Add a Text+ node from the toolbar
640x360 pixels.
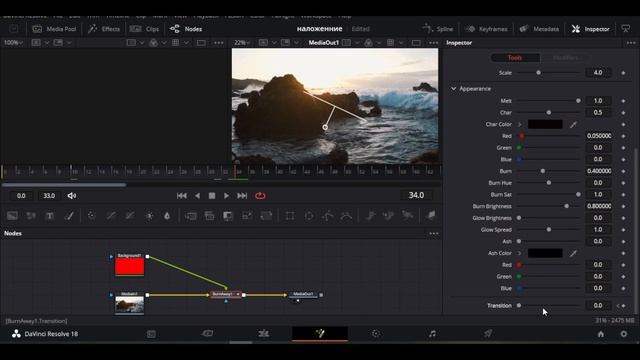pos(50,216)
